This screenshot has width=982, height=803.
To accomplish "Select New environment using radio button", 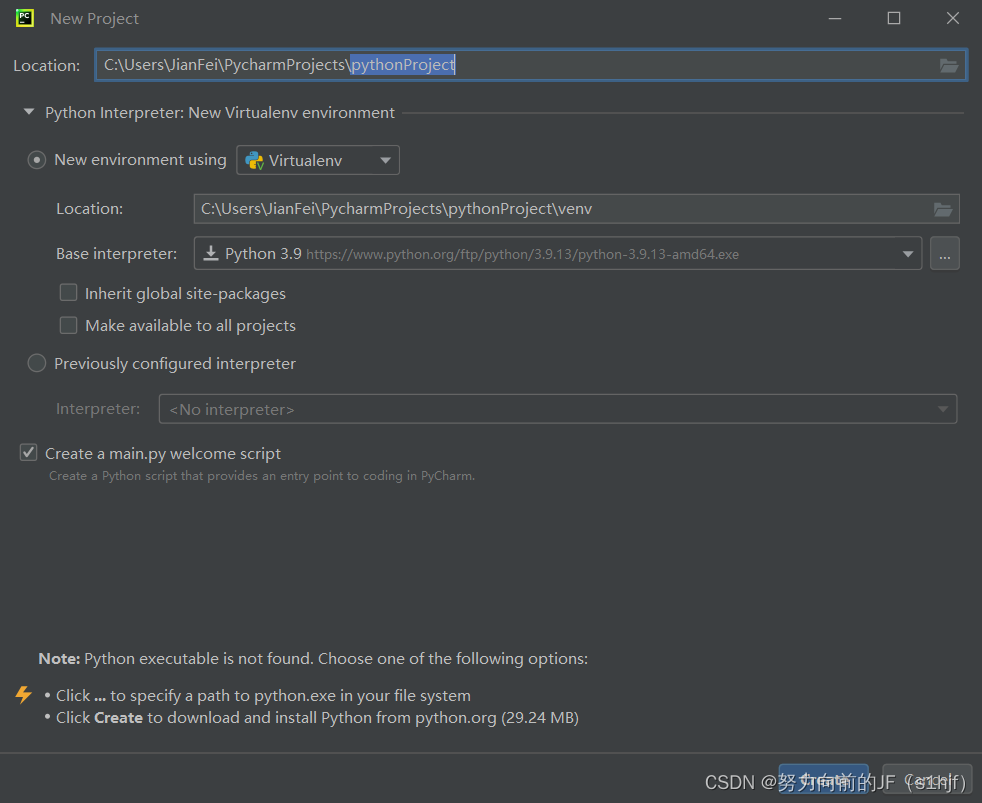I will [37, 160].
